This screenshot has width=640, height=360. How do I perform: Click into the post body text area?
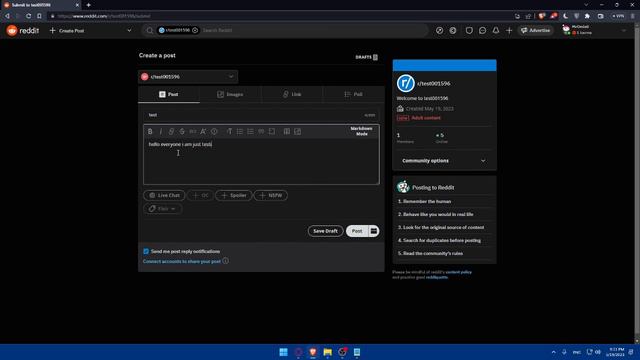[261, 161]
